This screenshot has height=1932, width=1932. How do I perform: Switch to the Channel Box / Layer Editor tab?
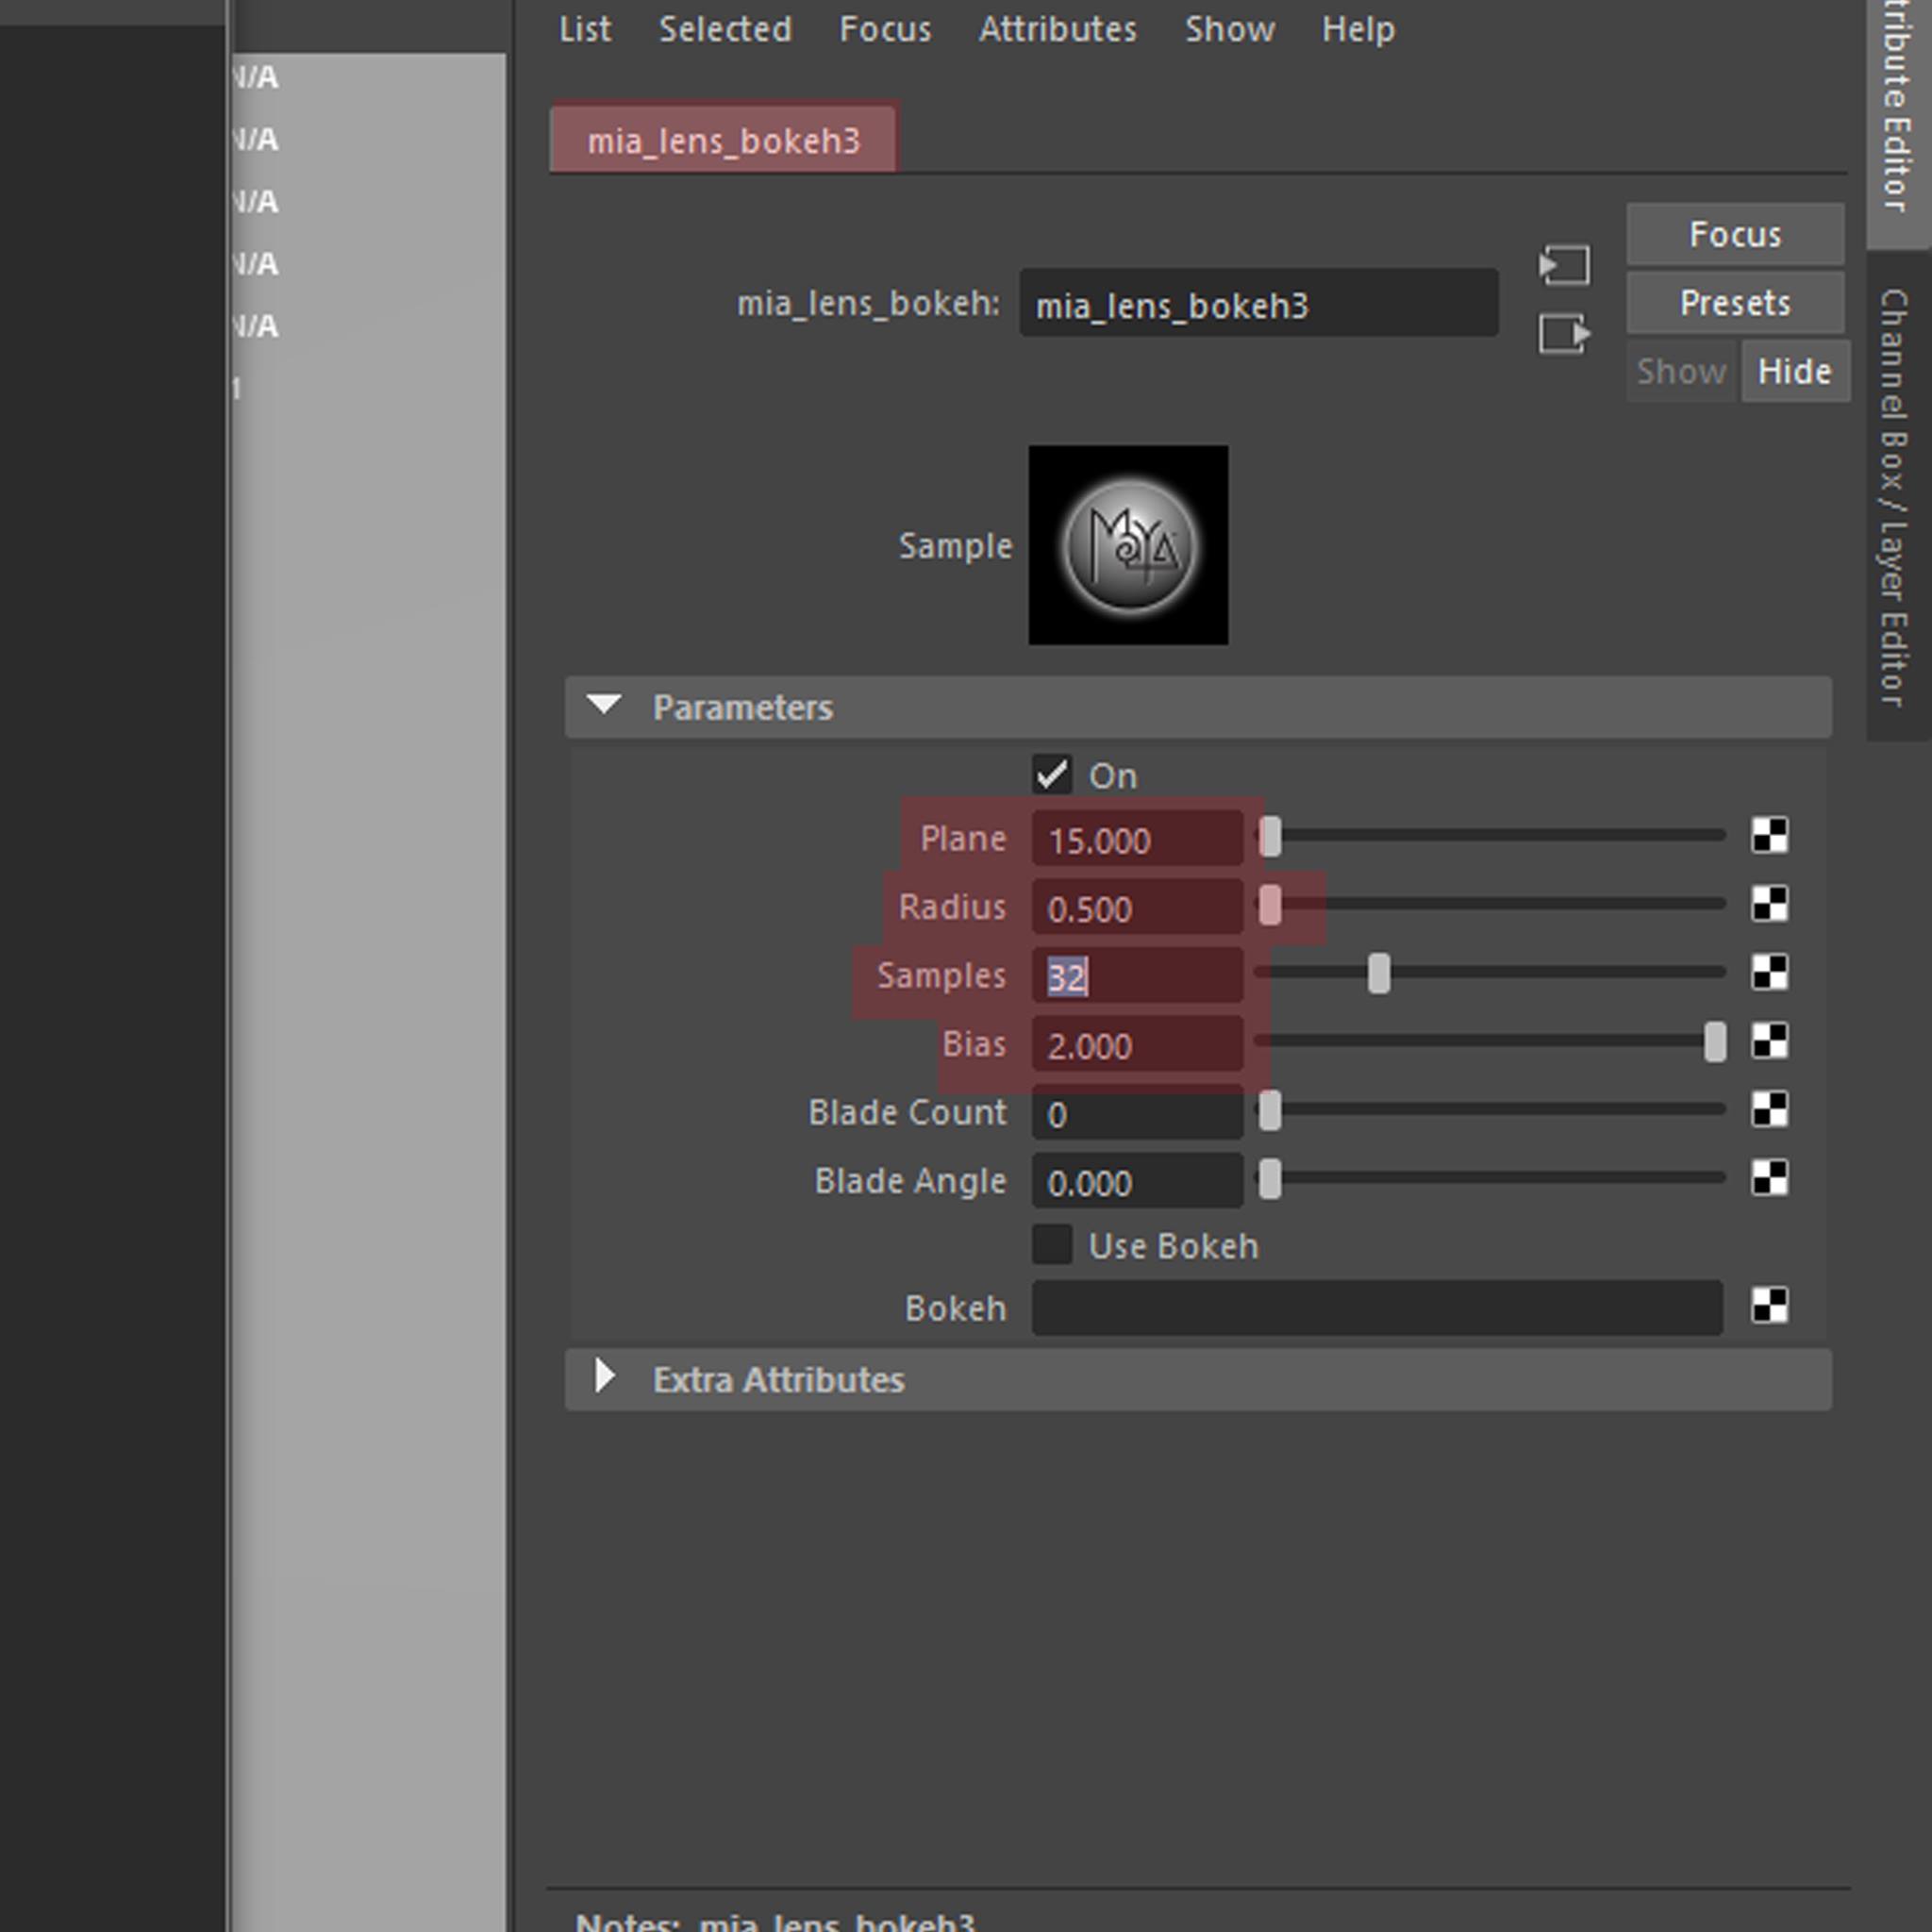click(x=1894, y=497)
